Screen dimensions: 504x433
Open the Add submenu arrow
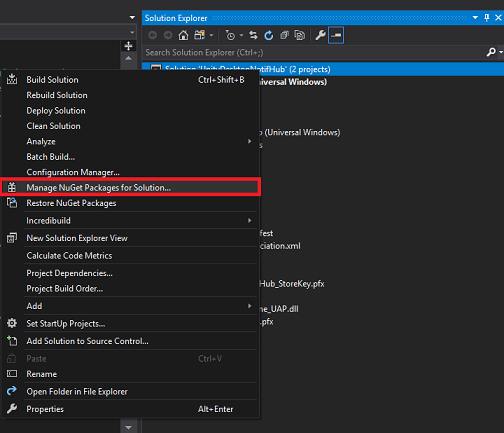coord(249,306)
